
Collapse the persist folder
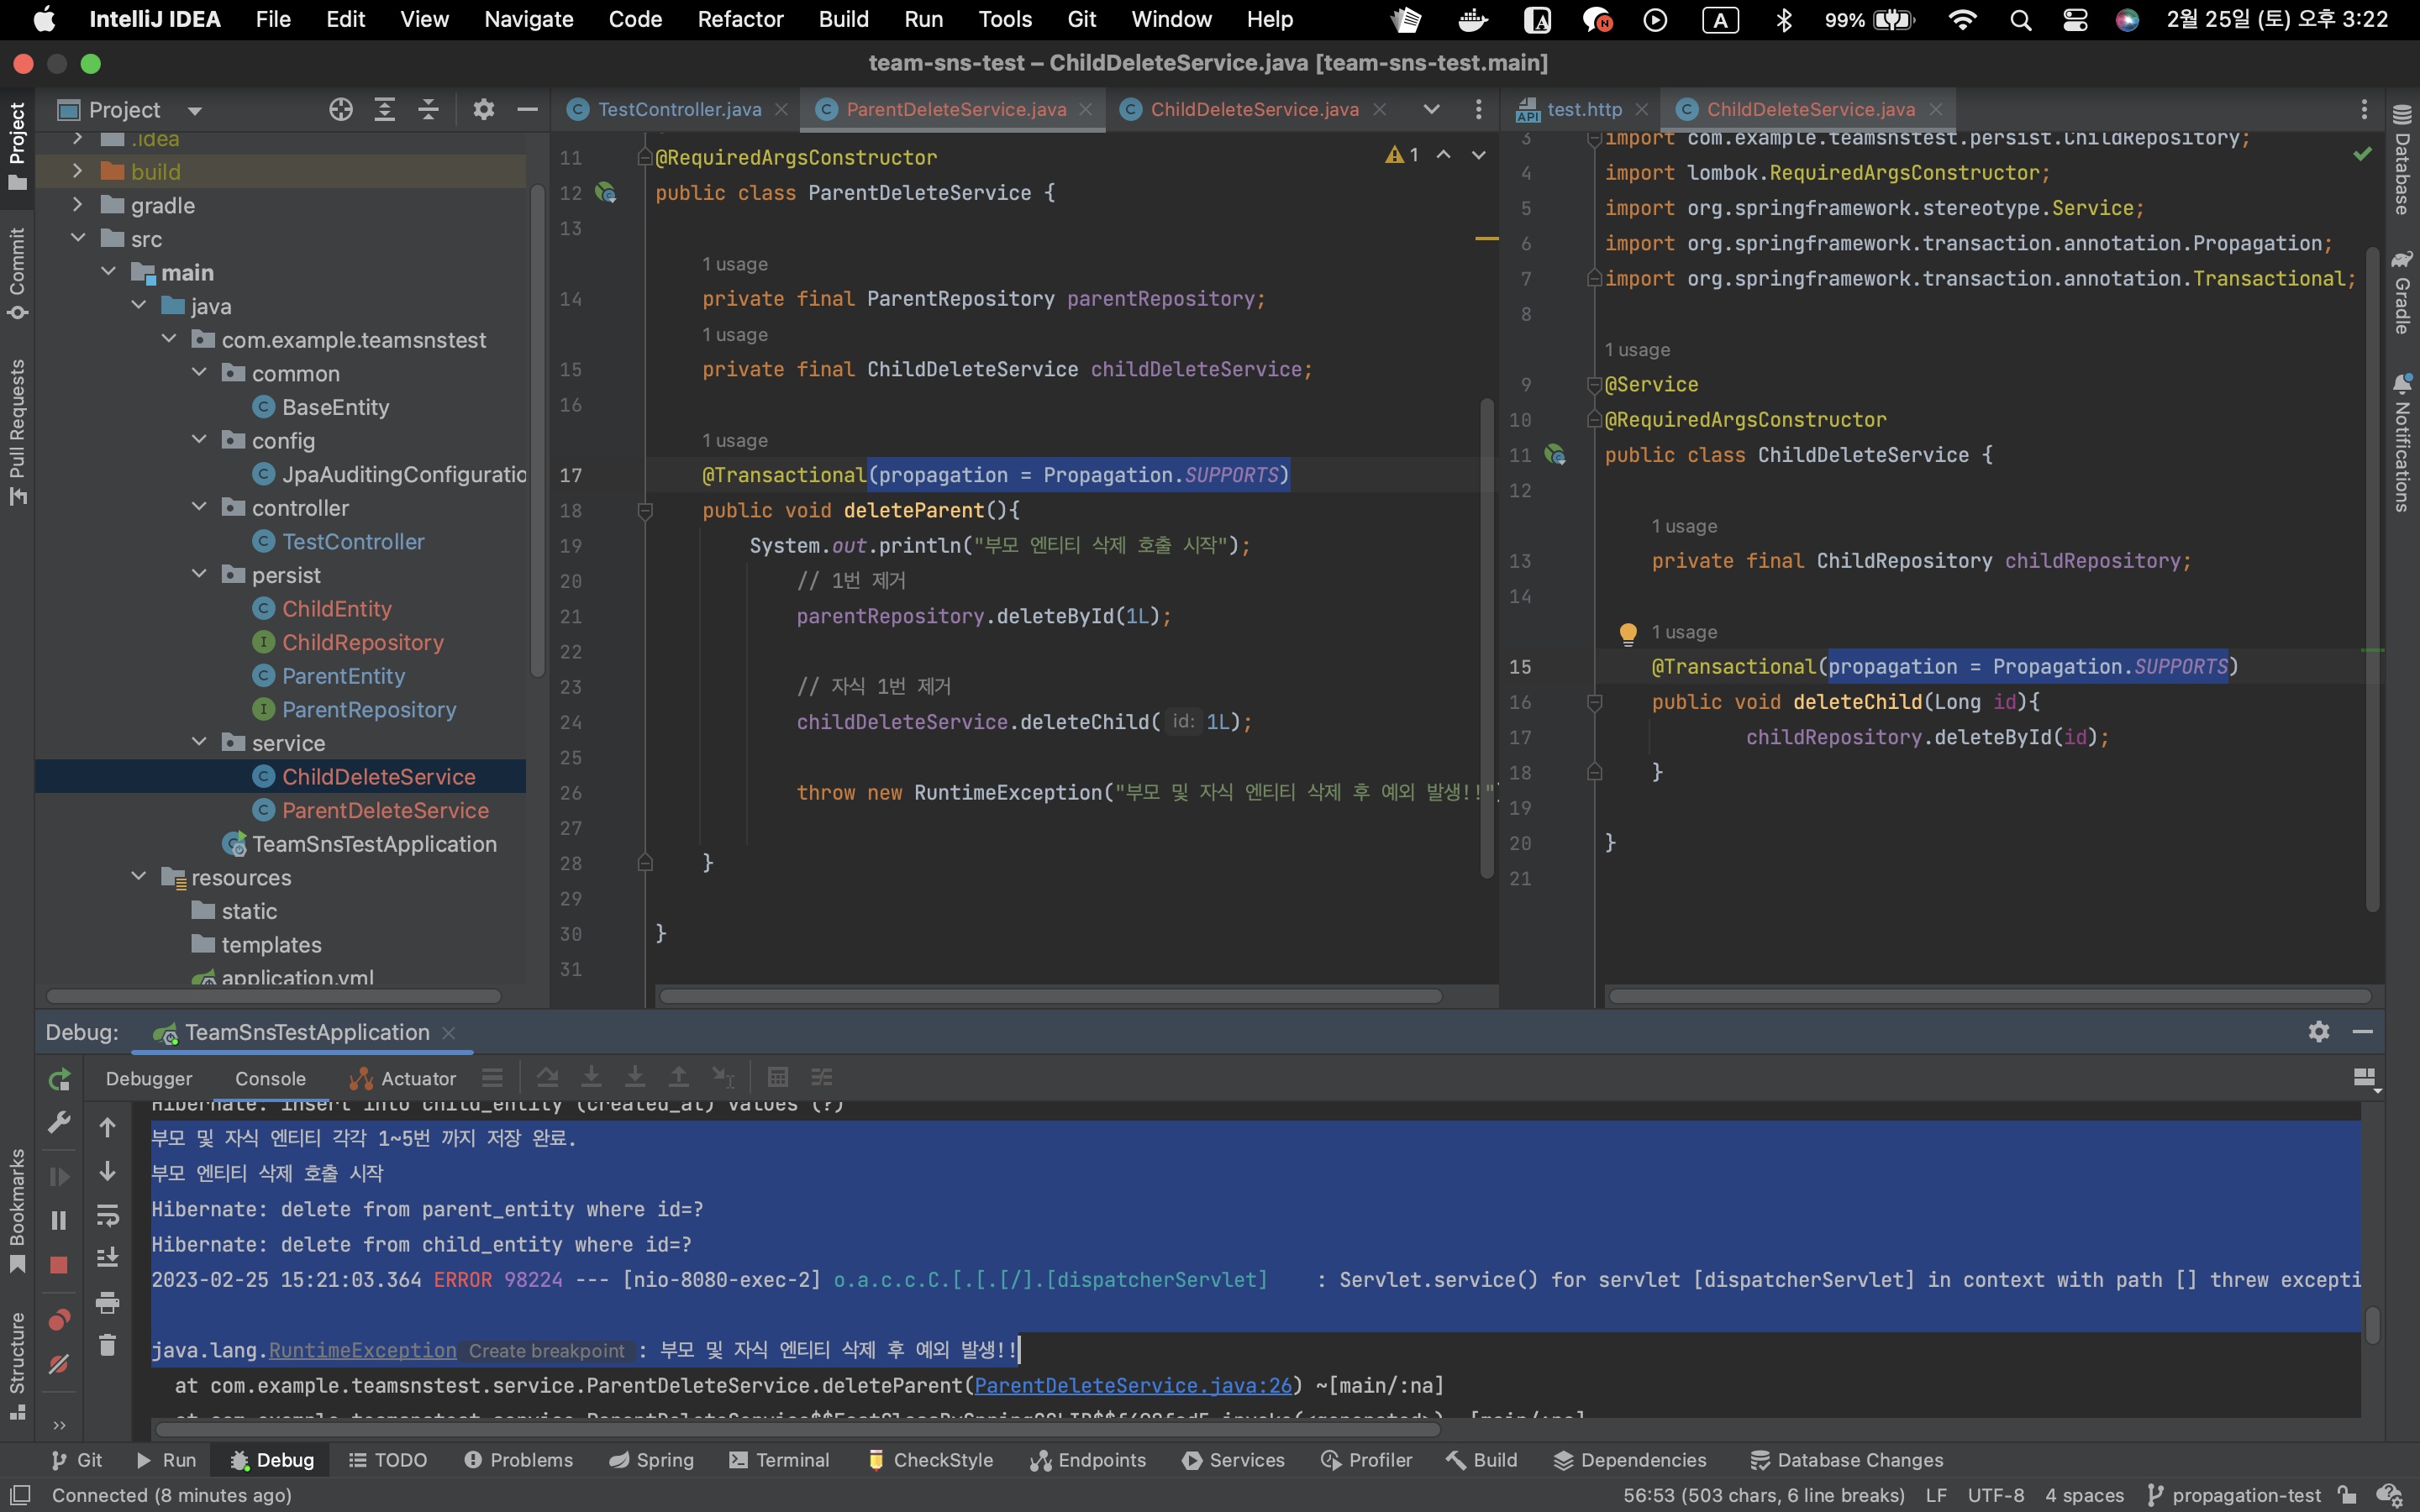point(199,574)
